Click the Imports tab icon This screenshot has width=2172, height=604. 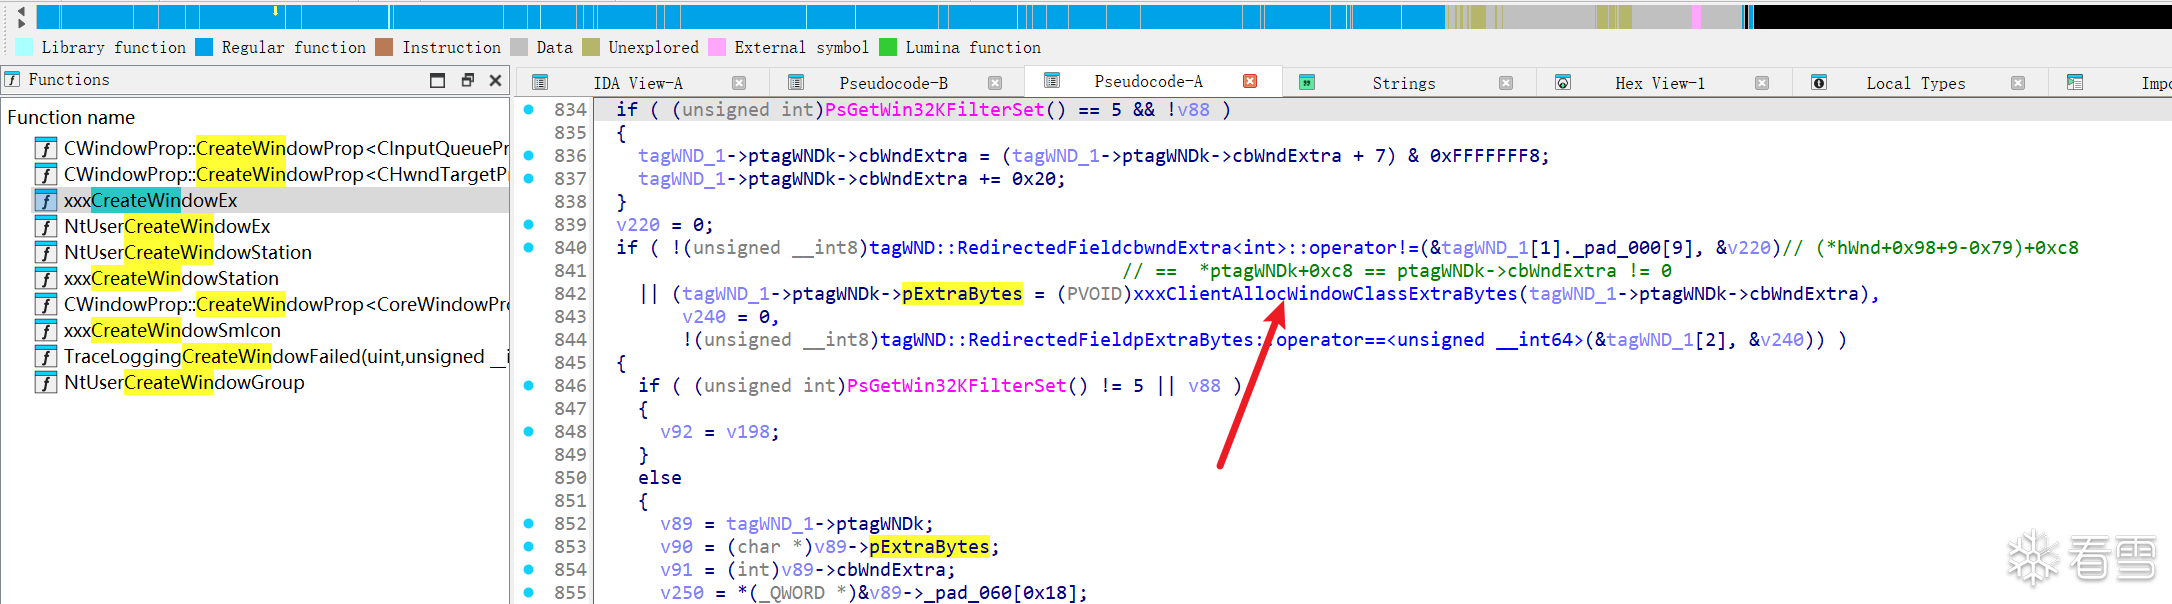(2075, 83)
